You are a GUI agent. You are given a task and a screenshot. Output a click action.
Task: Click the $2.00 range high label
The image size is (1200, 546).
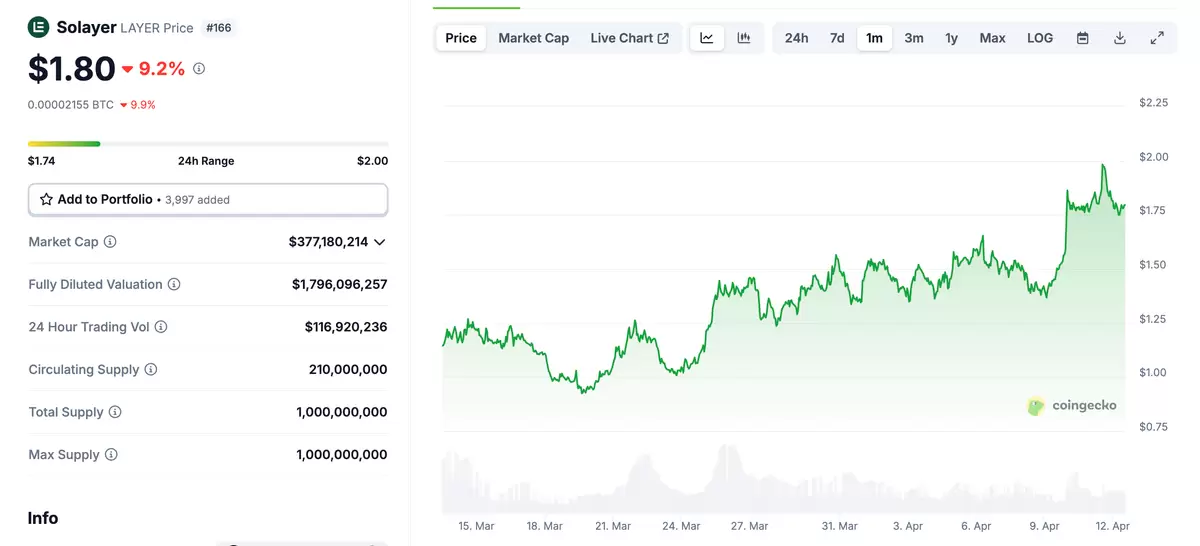pos(373,161)
